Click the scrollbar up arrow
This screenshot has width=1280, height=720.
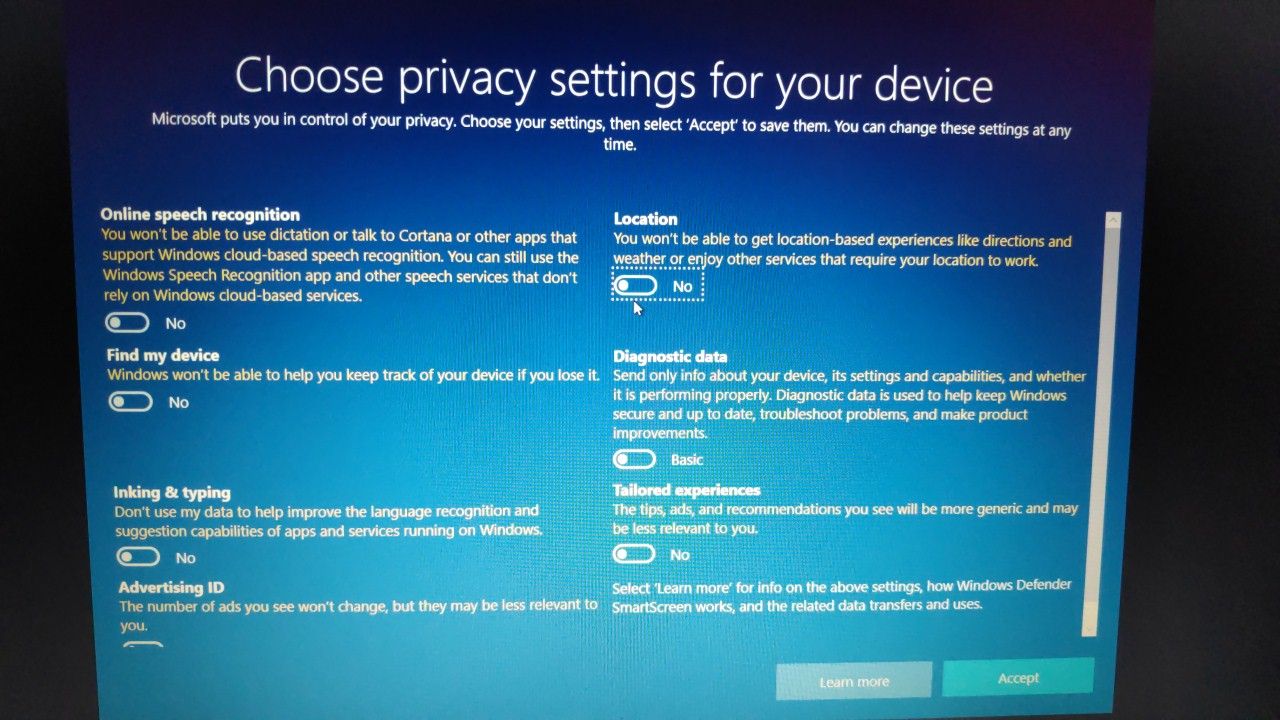click(1113, 221)
